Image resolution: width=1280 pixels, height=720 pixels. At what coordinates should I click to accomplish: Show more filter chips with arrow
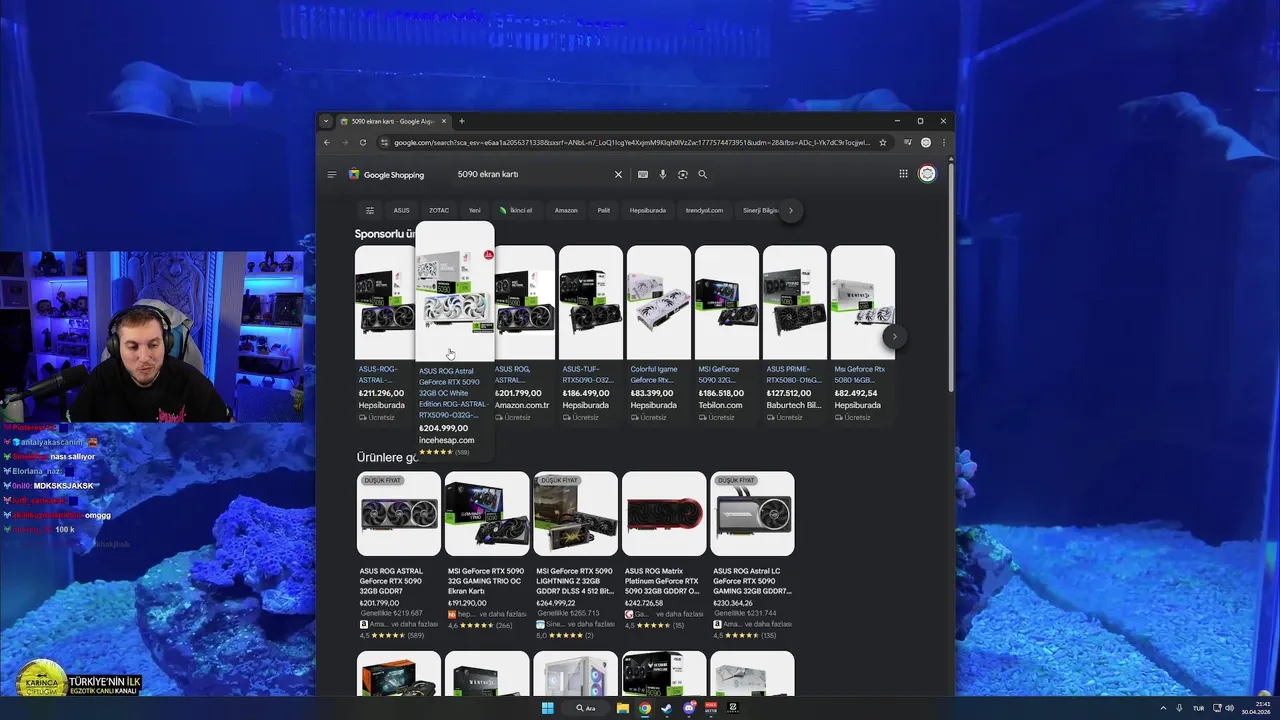[791, 210]
